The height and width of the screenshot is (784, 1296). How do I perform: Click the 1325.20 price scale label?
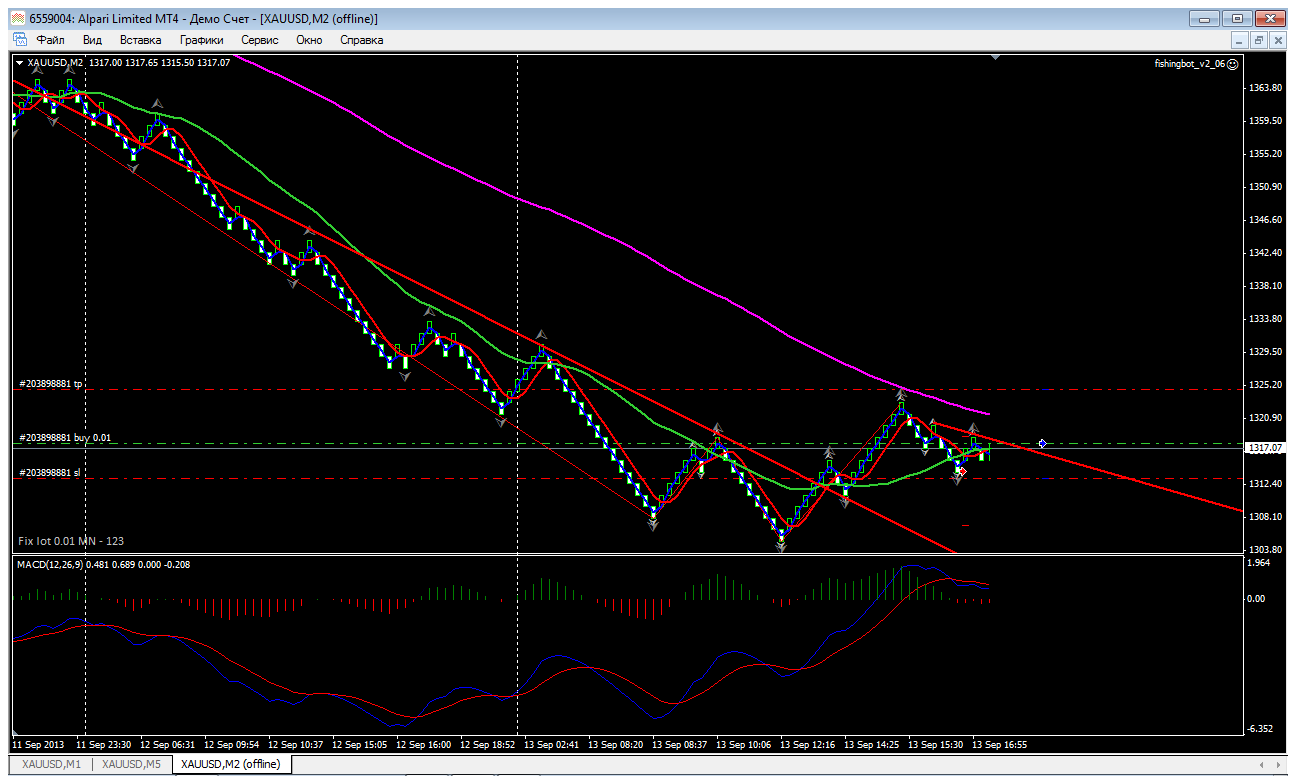pyautogui.click(x=1265, y=385)
